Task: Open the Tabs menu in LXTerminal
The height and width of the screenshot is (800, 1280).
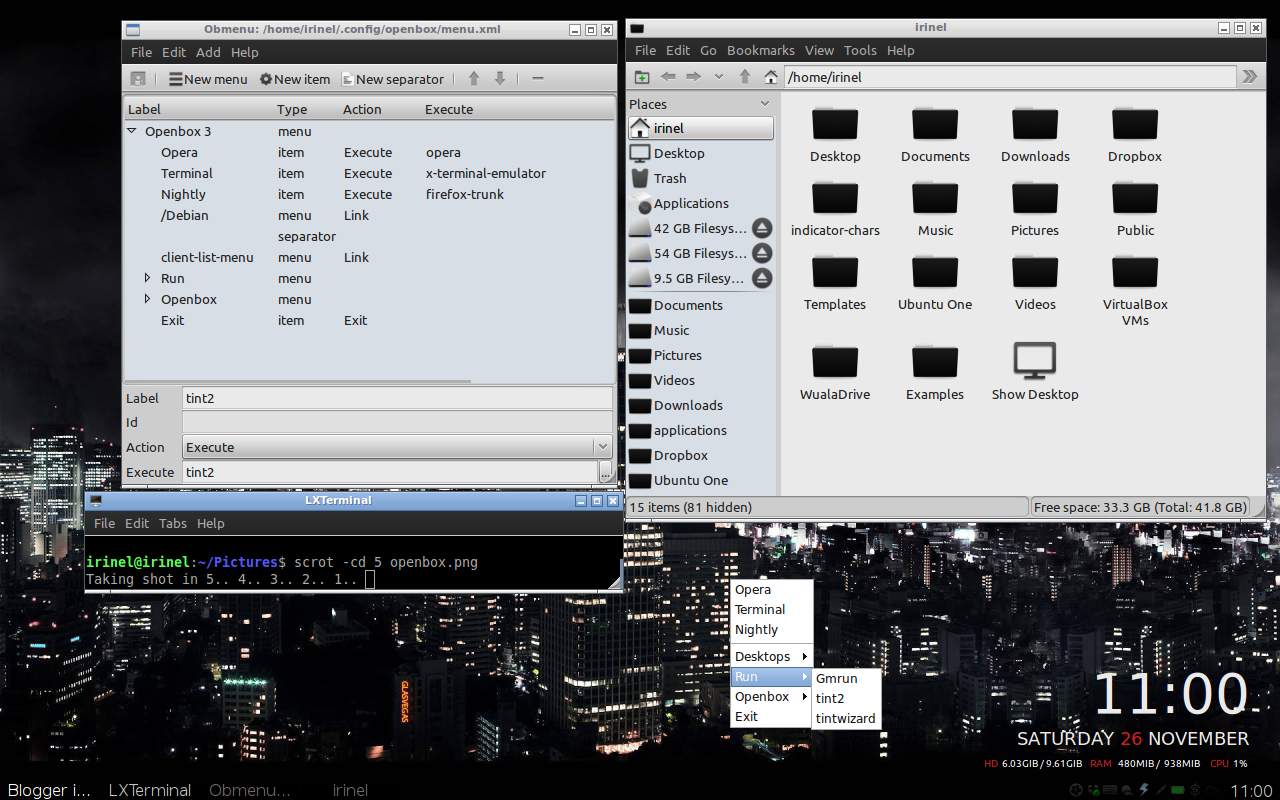Action: pyautogui.click(x=171, y=523)
